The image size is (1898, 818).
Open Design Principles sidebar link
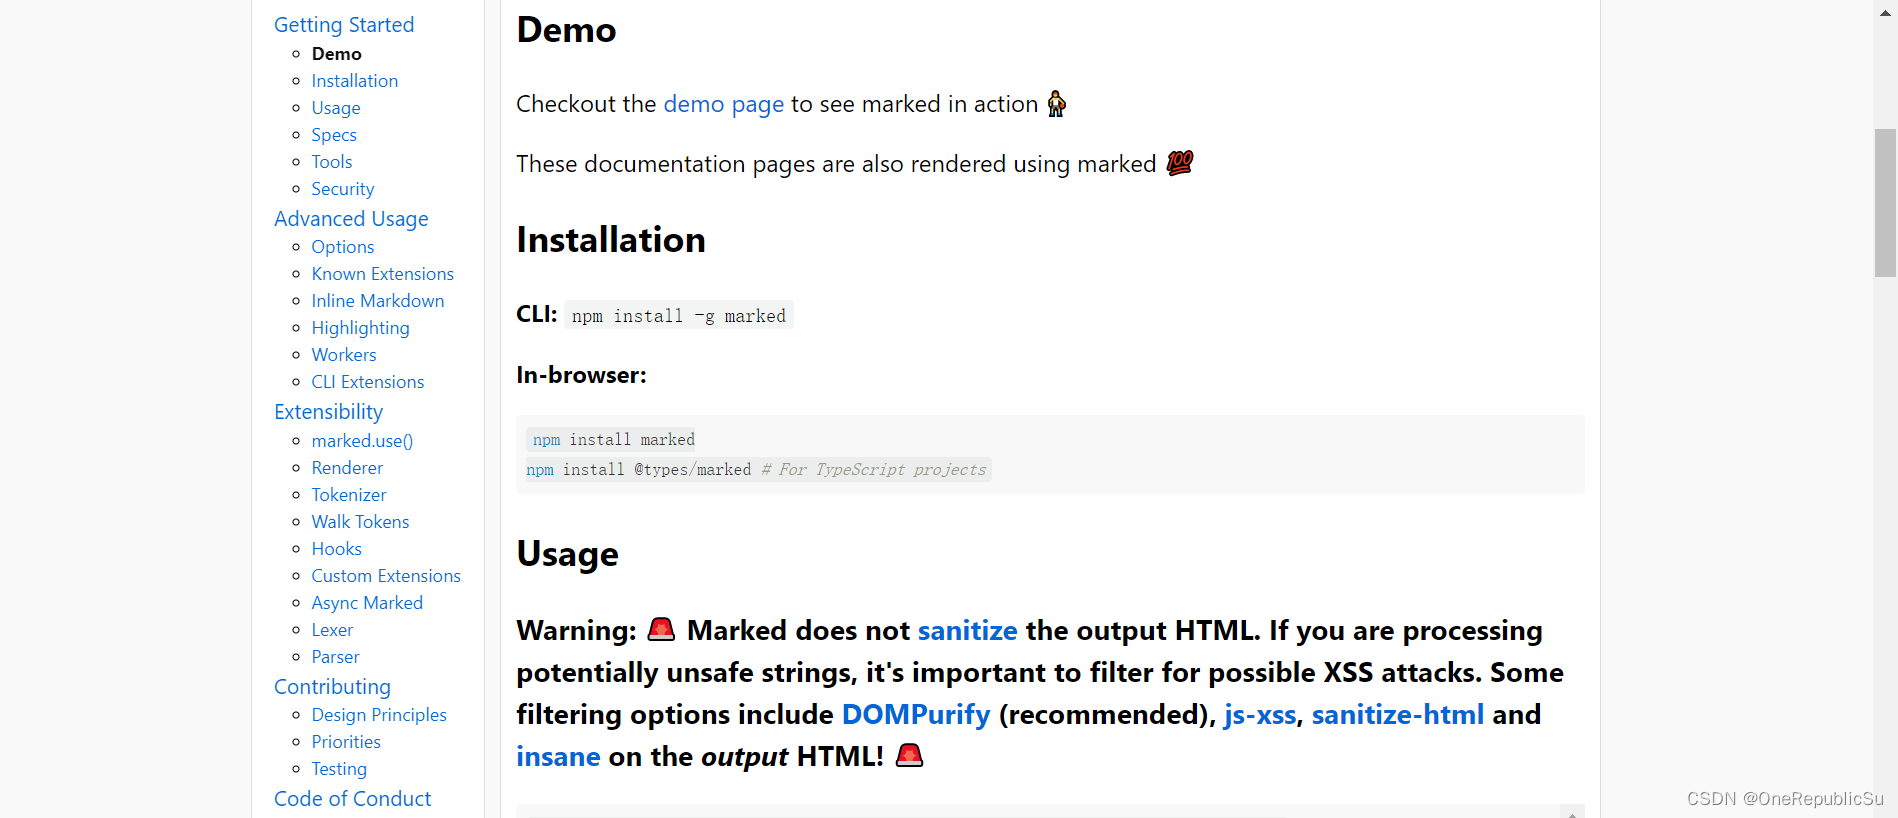click(x=379, y=715)
